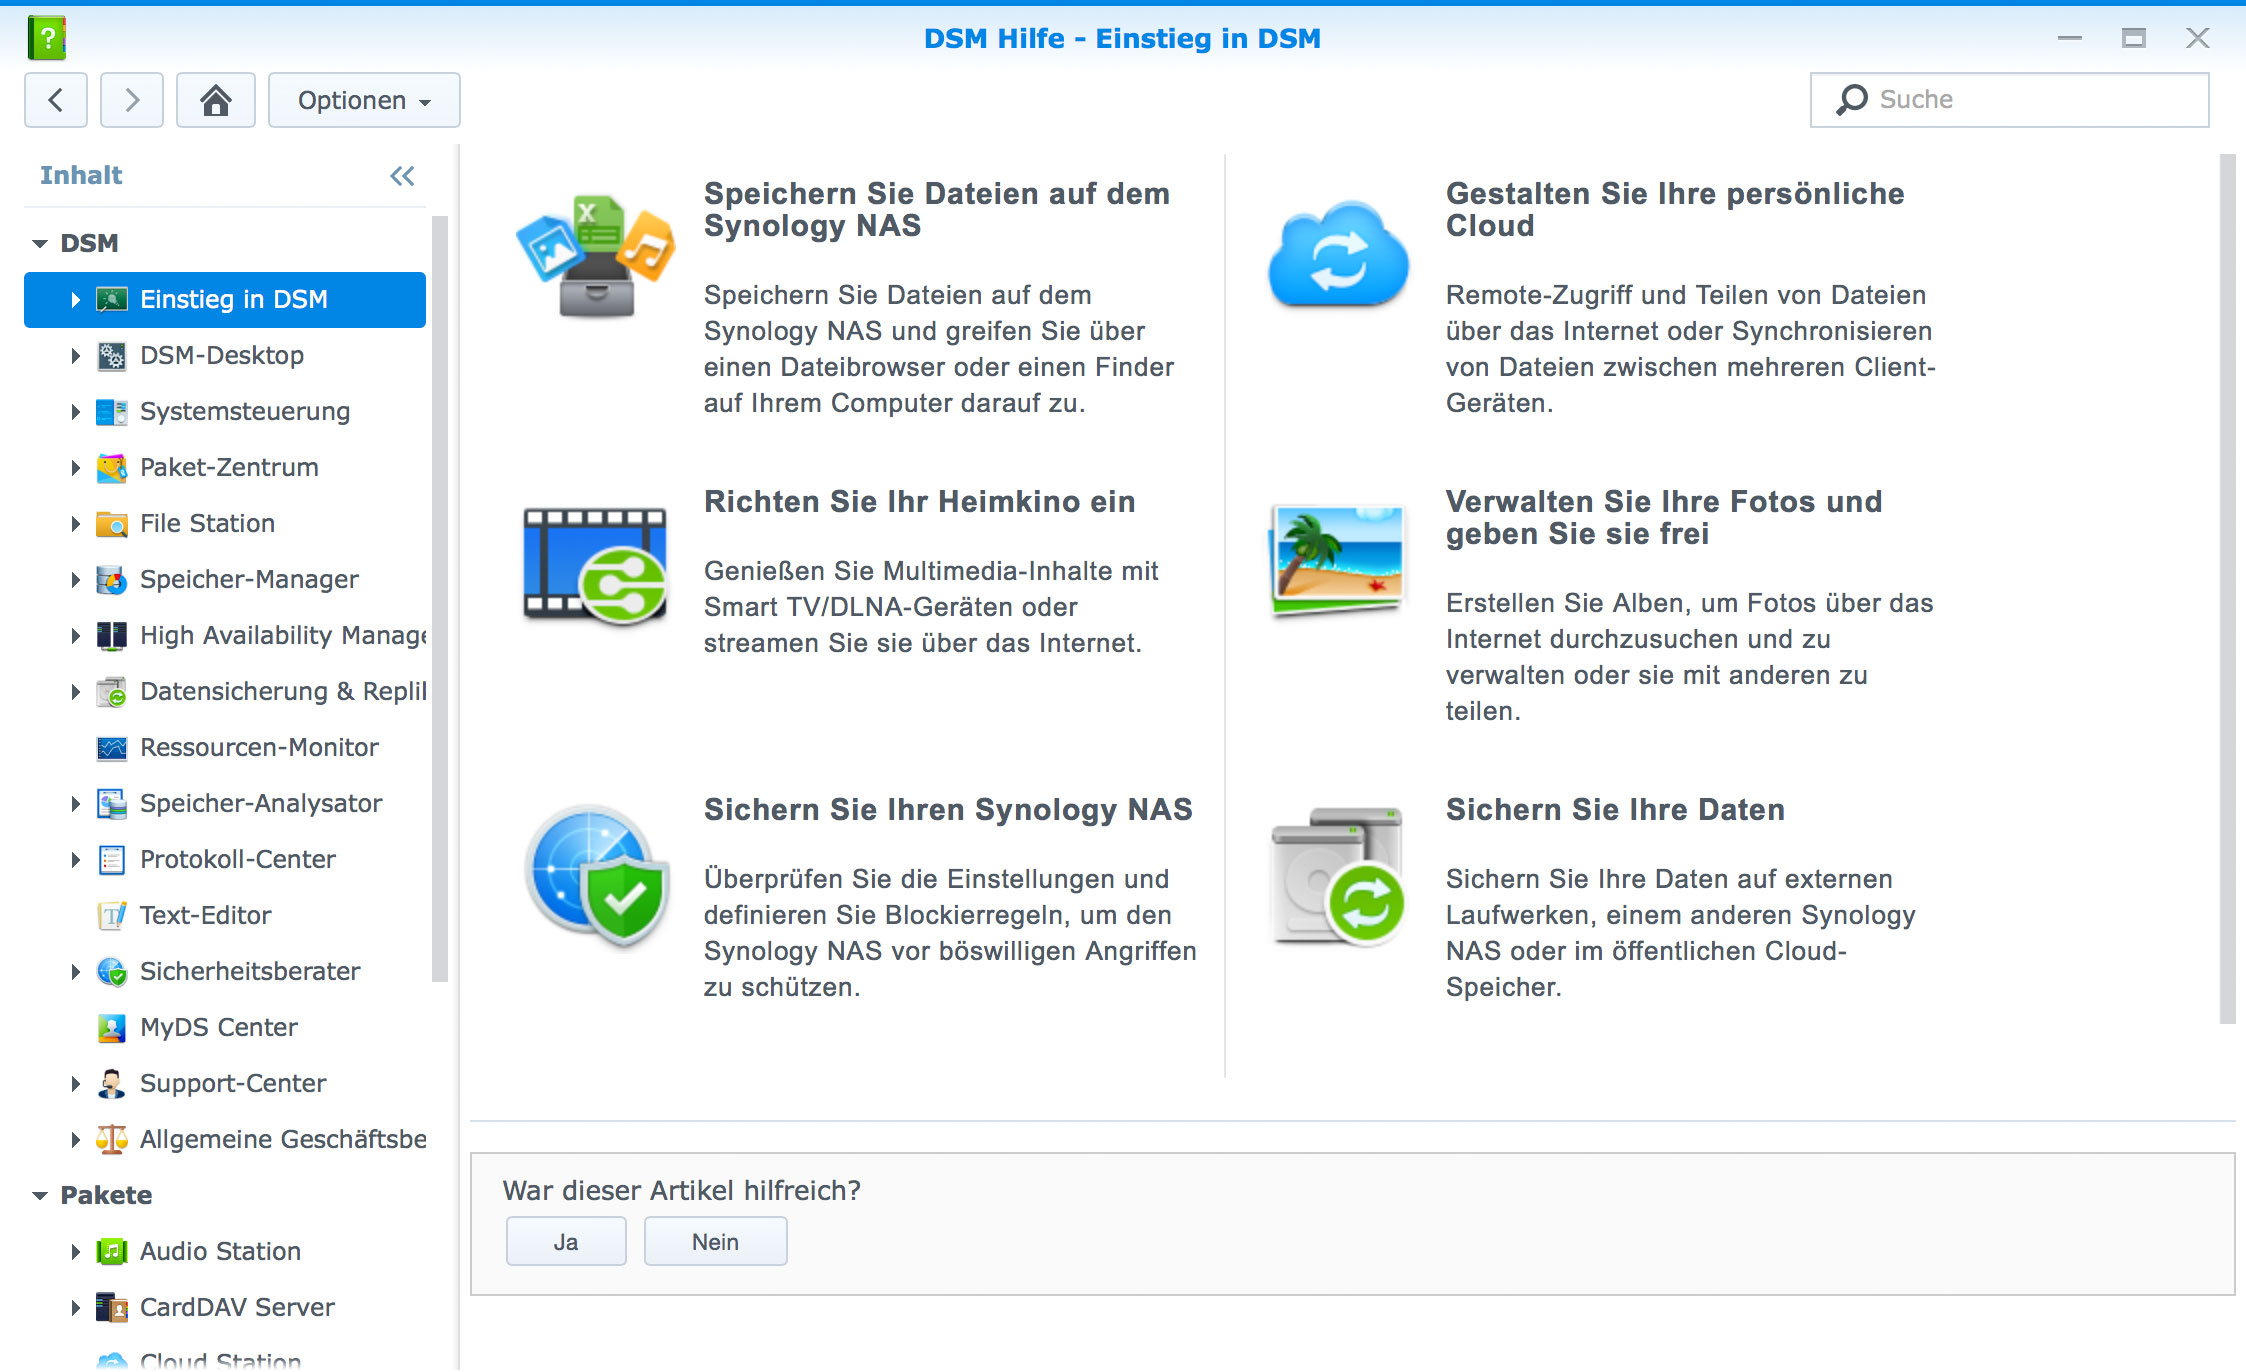
Task: Expand the DSM-Desktop tree node arrow
Action: pos(75,355)
